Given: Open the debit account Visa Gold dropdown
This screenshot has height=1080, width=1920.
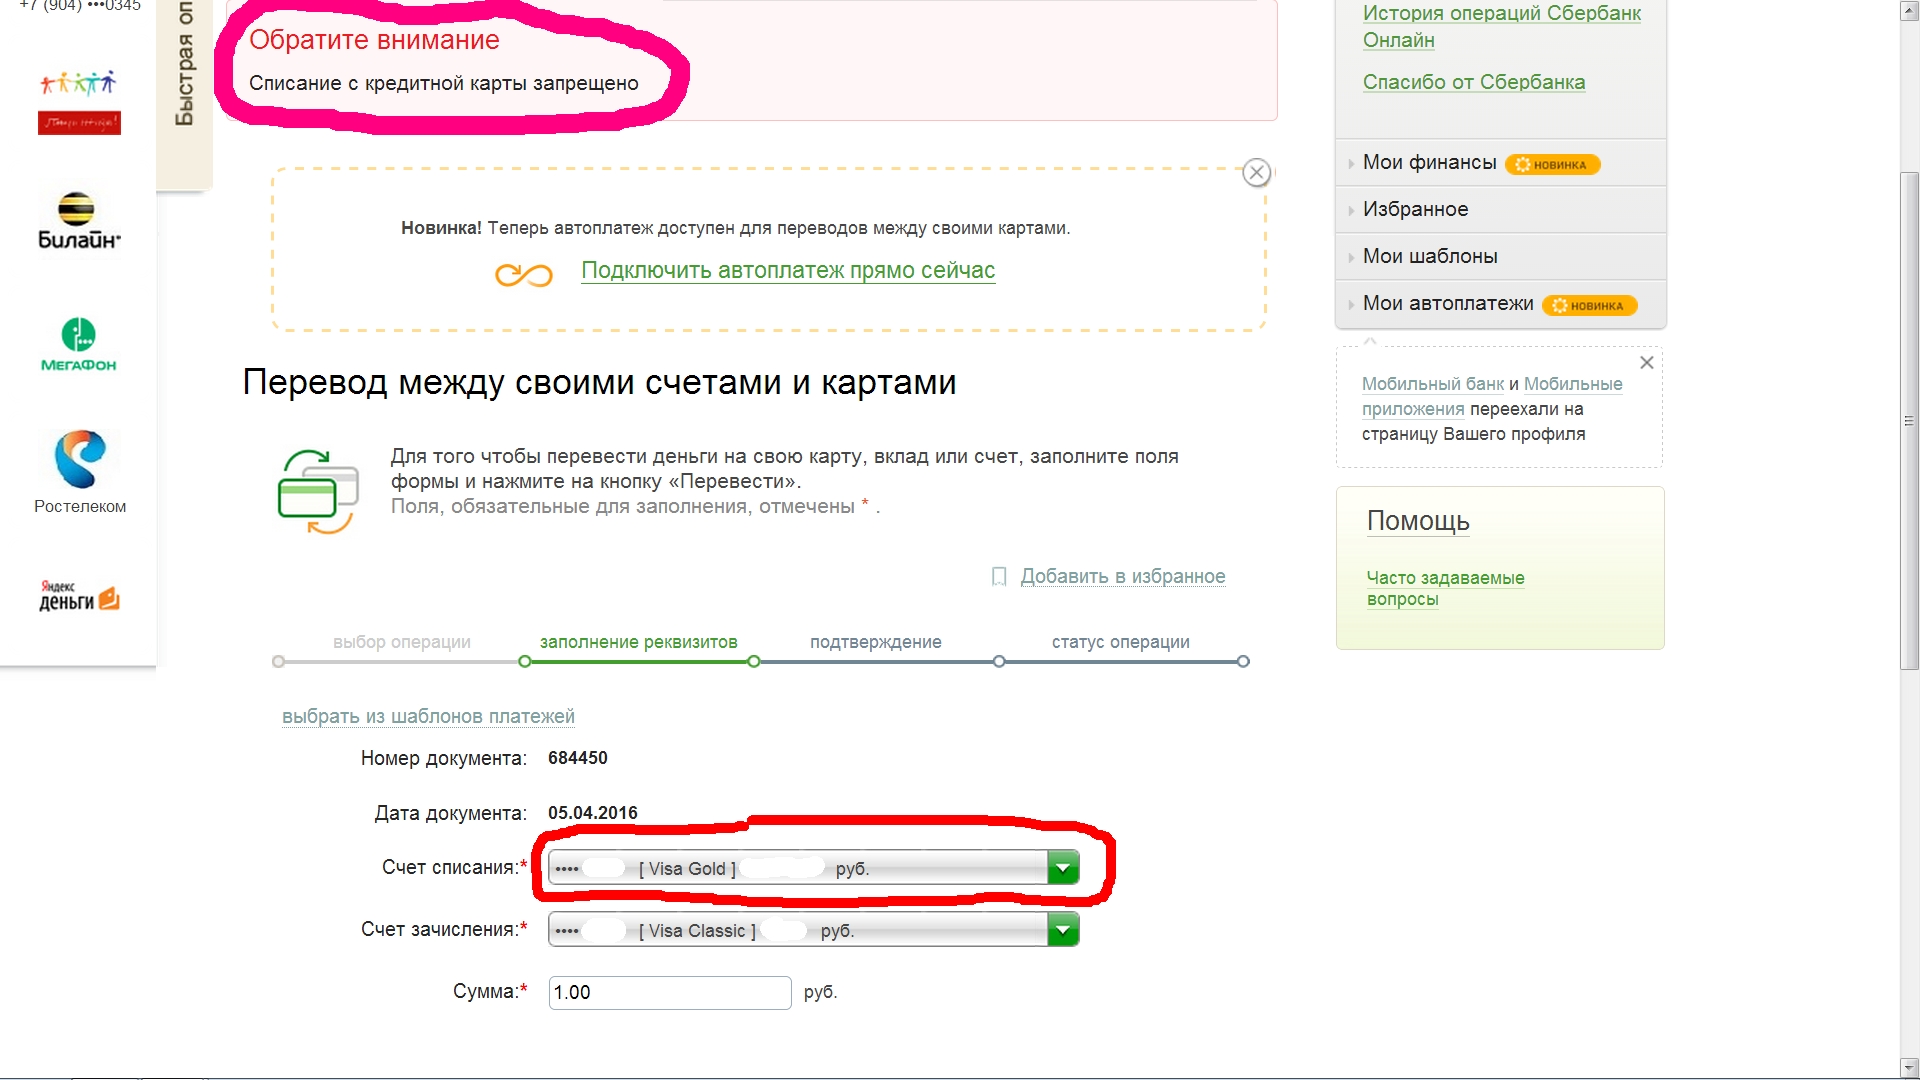Looking at the screenshot, I should 1063,868.
